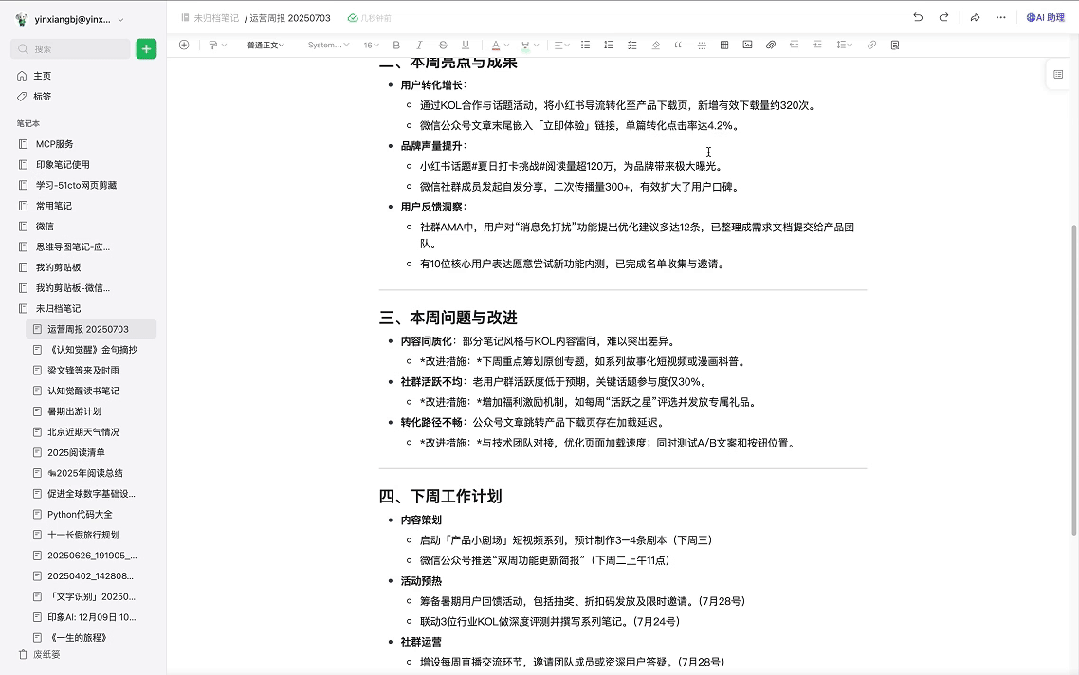The height and width of the screenshot is (675, 1079).
Task: Toggle checklist formatting in toolbar
Action: point(631,45)
